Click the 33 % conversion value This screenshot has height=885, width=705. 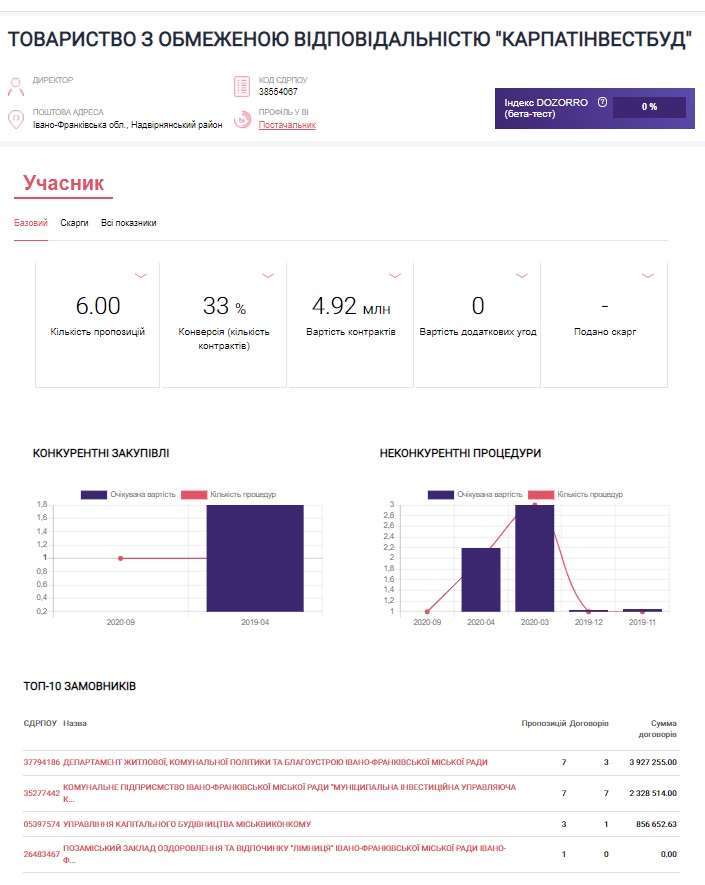[224, 306]
